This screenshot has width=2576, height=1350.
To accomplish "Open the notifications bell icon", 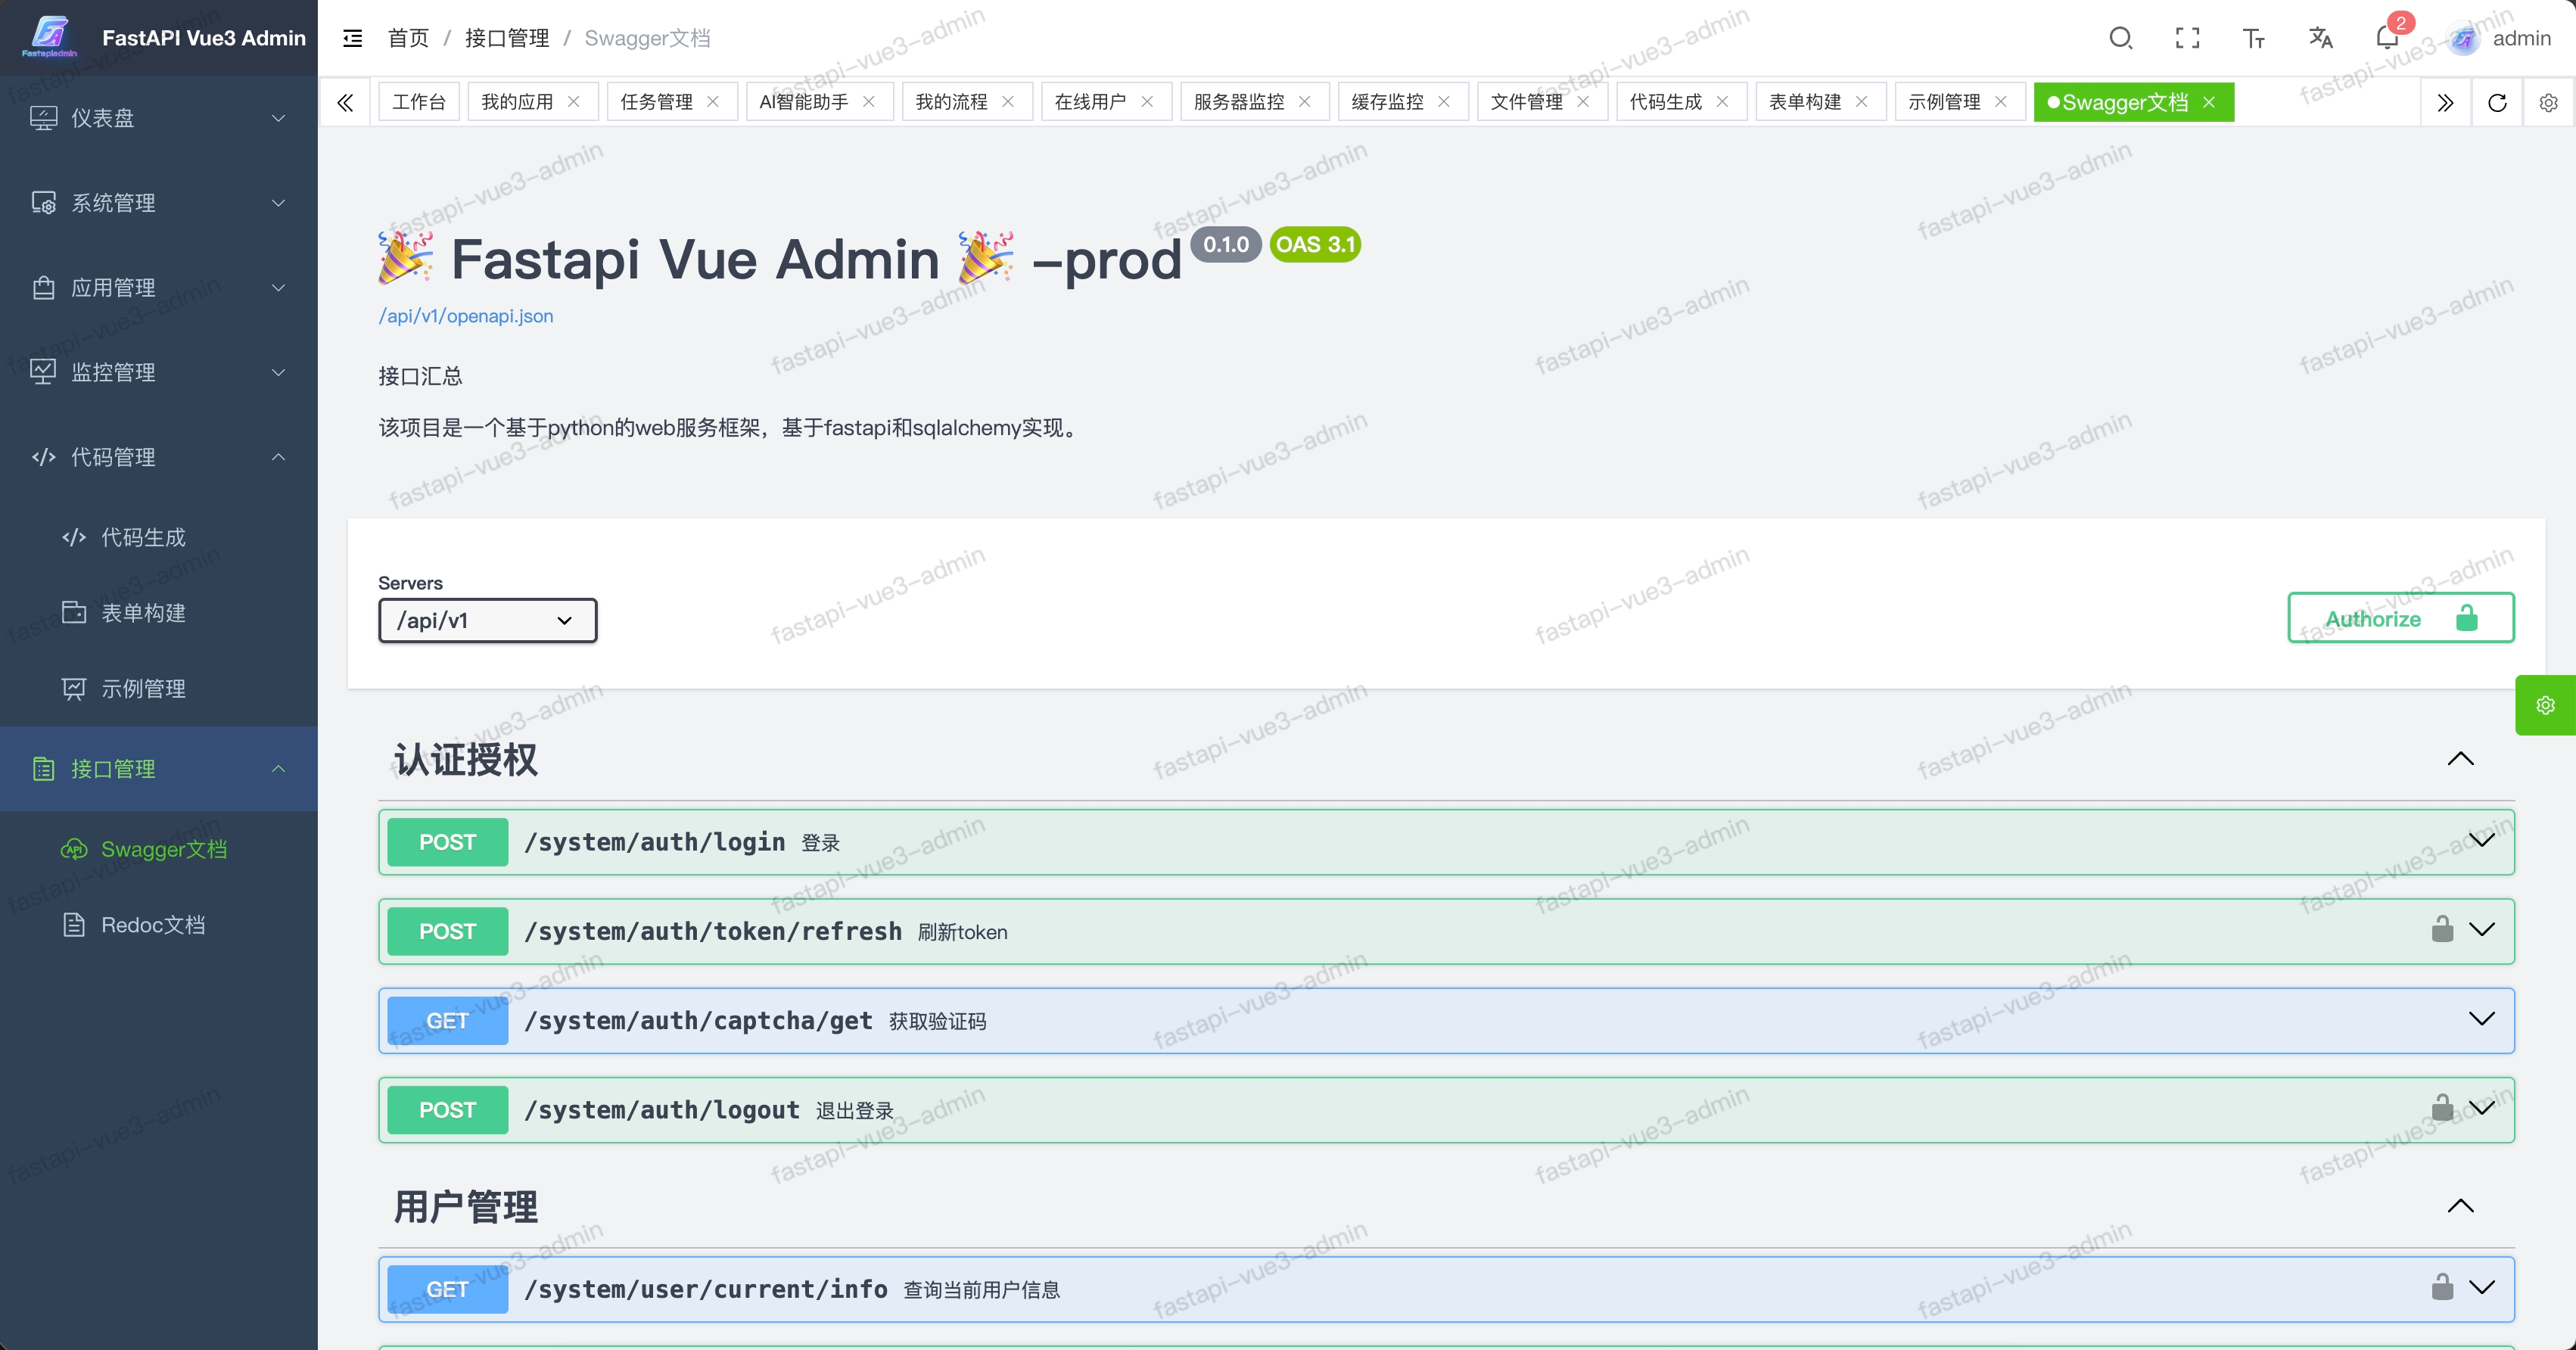I will click(2387, 38).
